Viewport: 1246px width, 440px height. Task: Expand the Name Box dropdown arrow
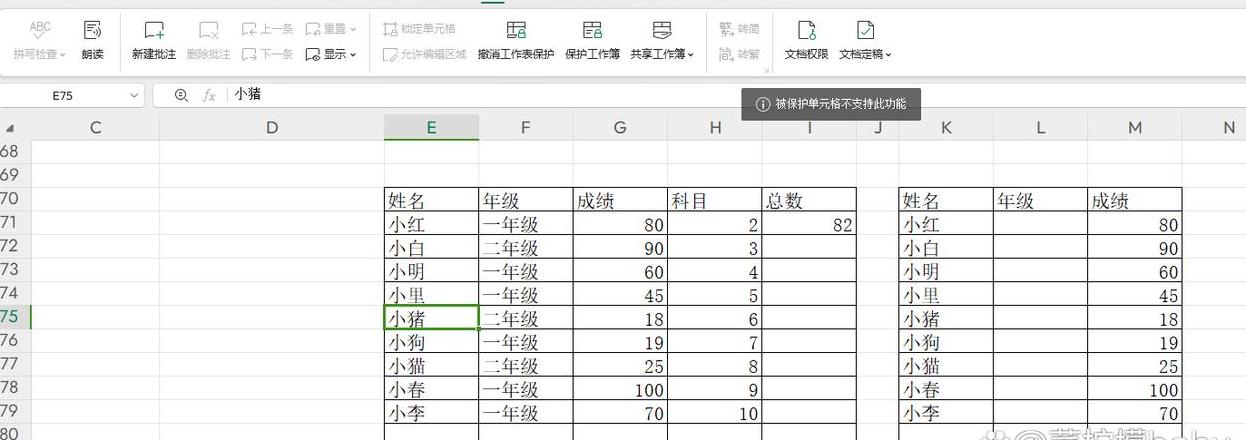coord(134,95)
